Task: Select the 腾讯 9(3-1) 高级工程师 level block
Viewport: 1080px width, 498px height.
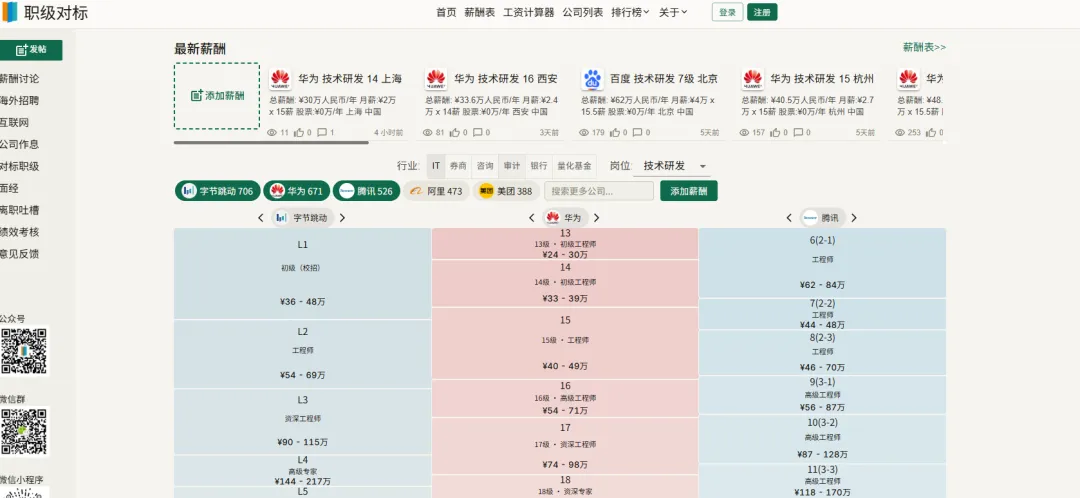Action: pyautogui.click(x=822, y=395)
